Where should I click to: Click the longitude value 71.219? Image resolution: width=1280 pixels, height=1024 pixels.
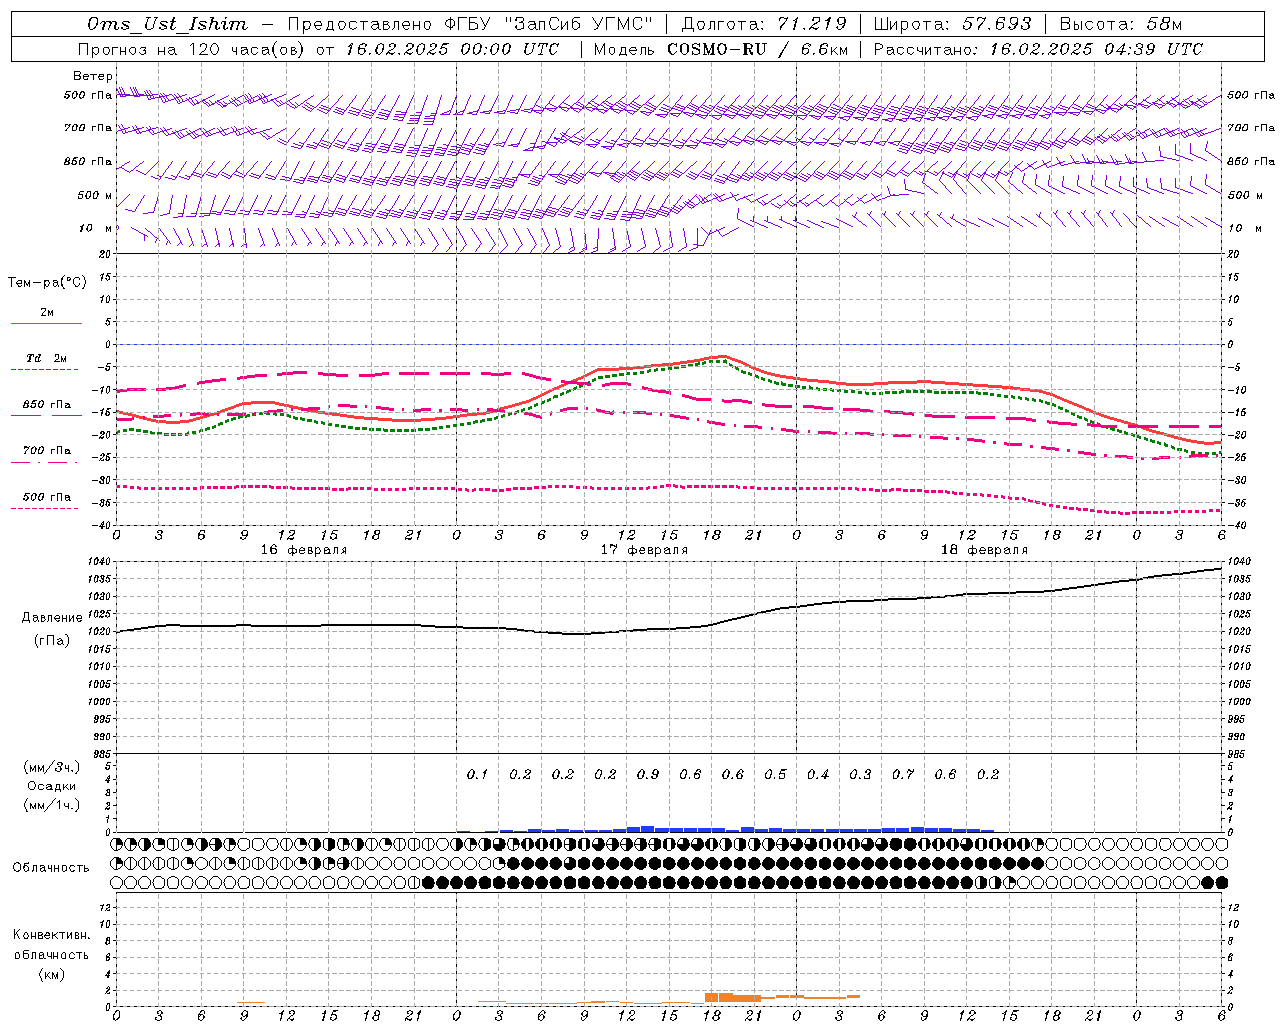(811, 23)
